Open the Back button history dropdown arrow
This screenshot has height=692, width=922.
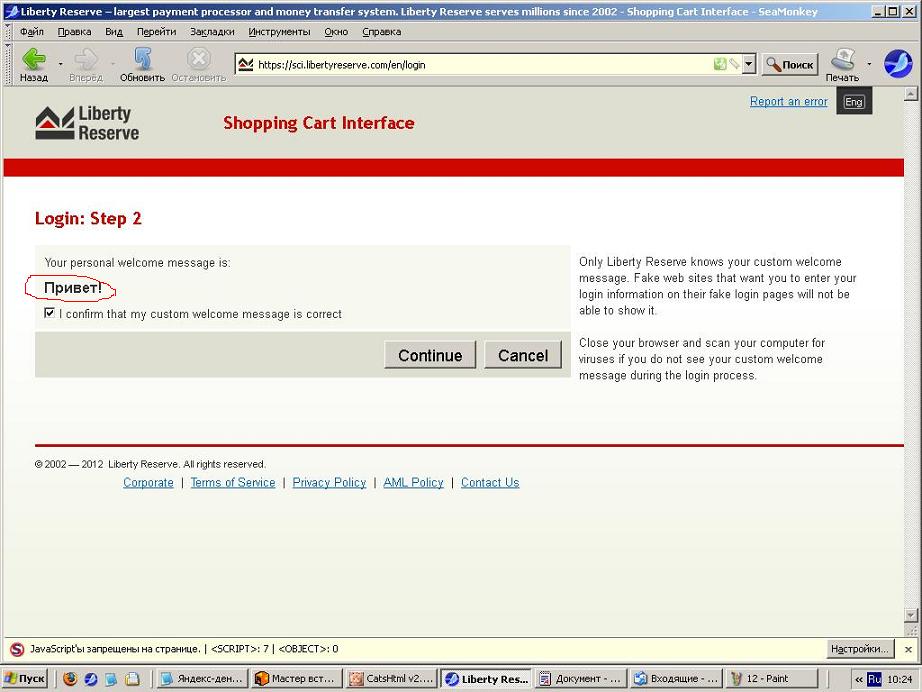(60, 63)
